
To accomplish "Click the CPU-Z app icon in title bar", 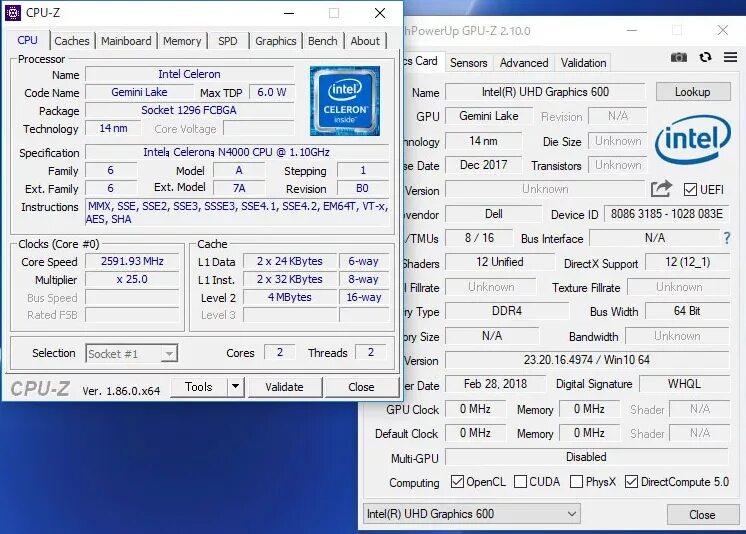I will point(13,13).
